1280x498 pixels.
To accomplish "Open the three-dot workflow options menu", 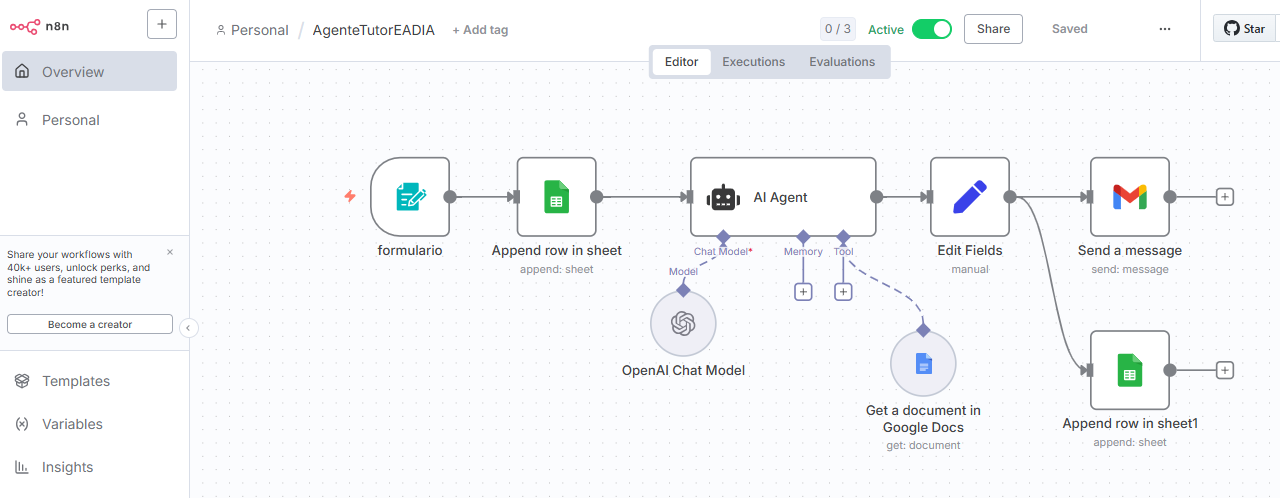I will tap(1164, 29).
